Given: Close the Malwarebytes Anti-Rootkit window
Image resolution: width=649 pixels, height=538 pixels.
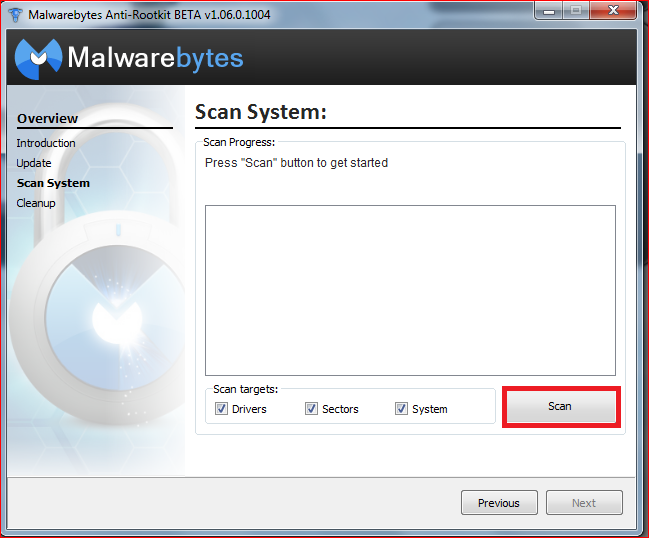Looking at the screenshot, I should click(613, 10).
